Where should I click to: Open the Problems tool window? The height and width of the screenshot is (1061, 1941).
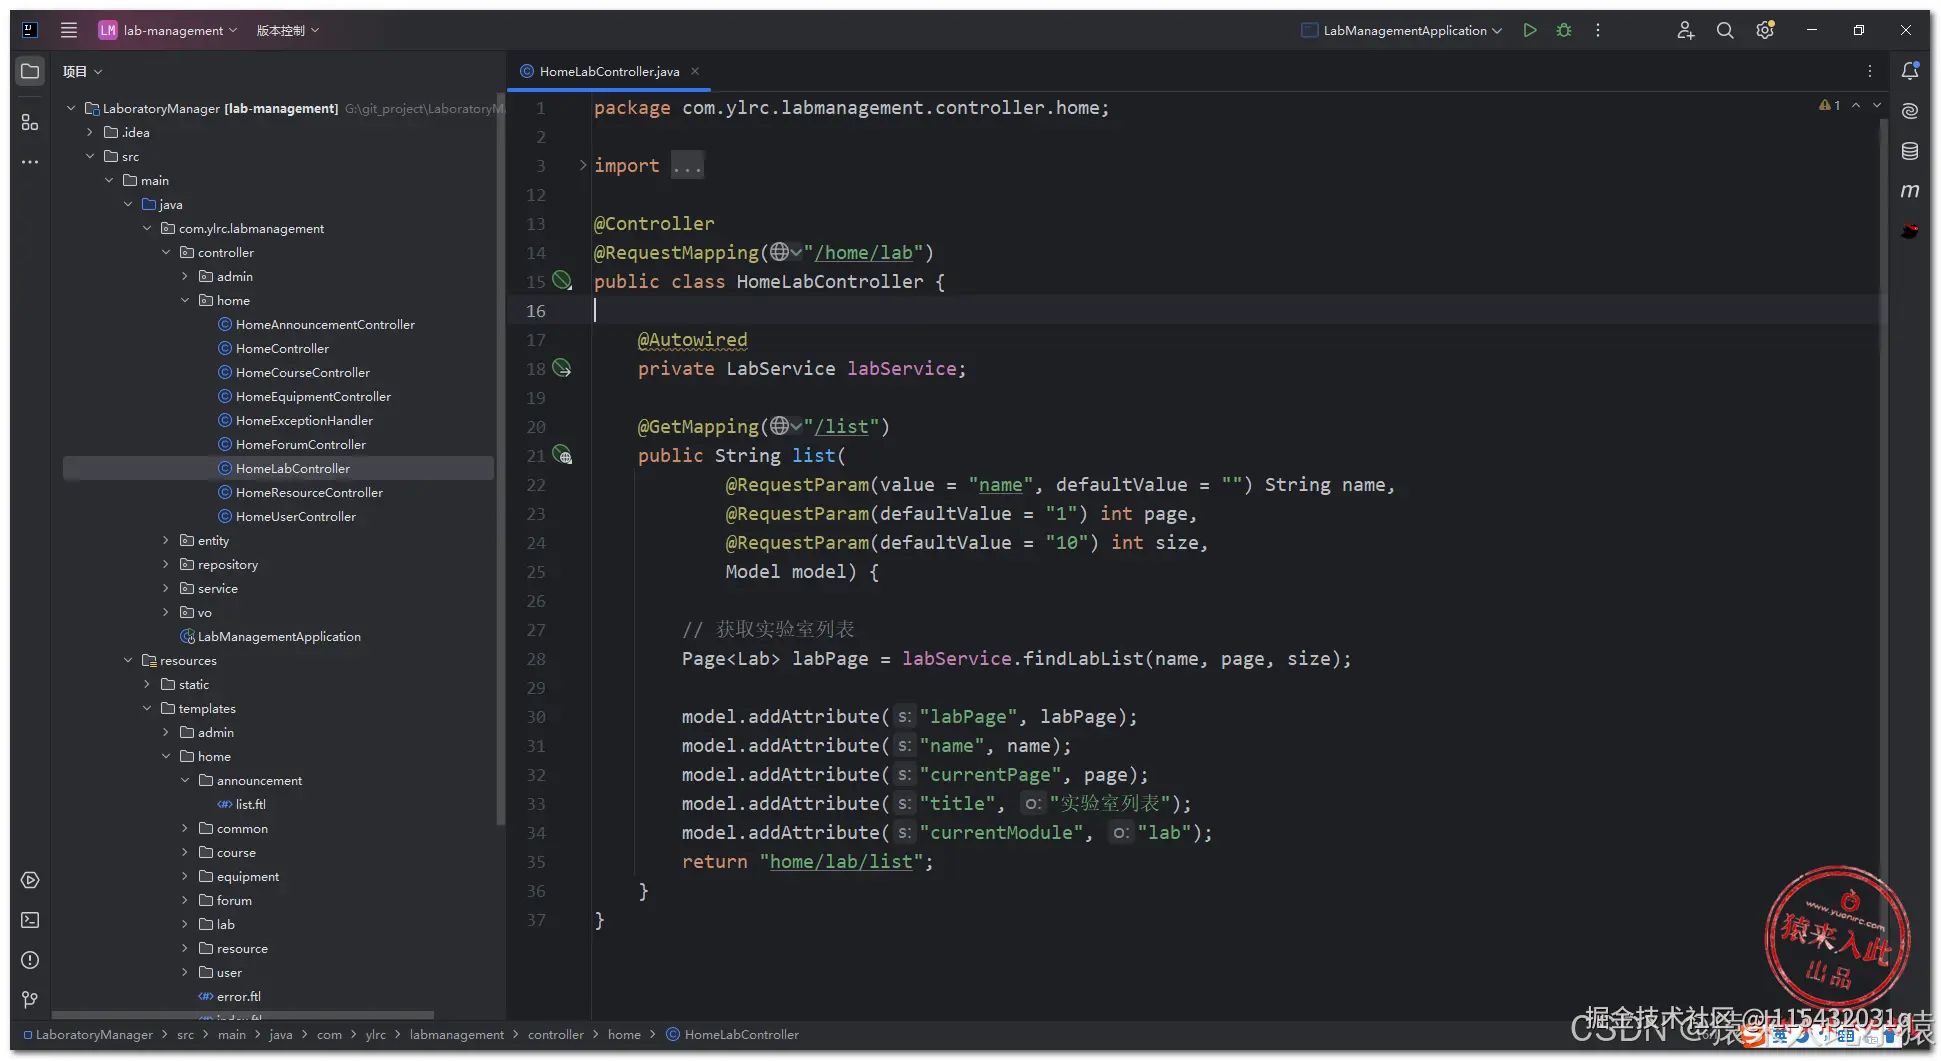(x=30, y=960)
